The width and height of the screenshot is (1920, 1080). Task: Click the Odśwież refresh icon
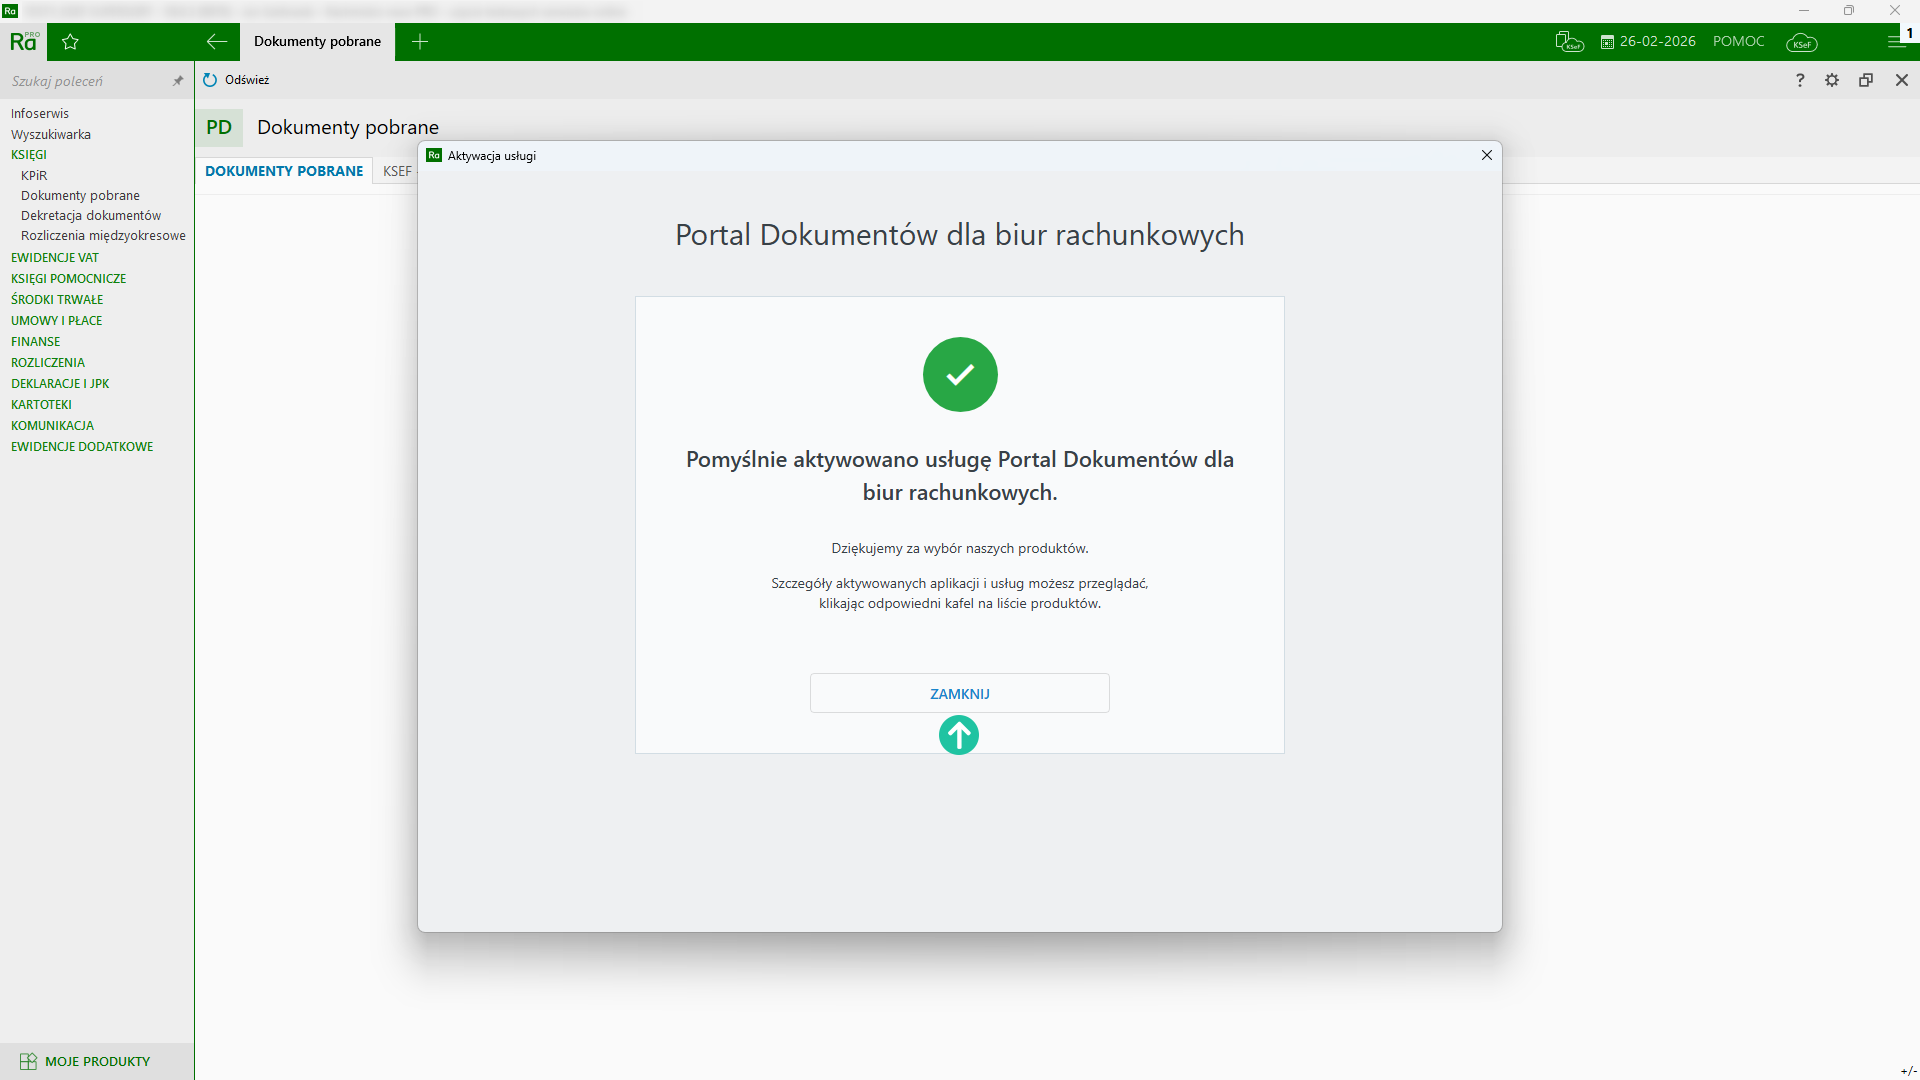210,80
